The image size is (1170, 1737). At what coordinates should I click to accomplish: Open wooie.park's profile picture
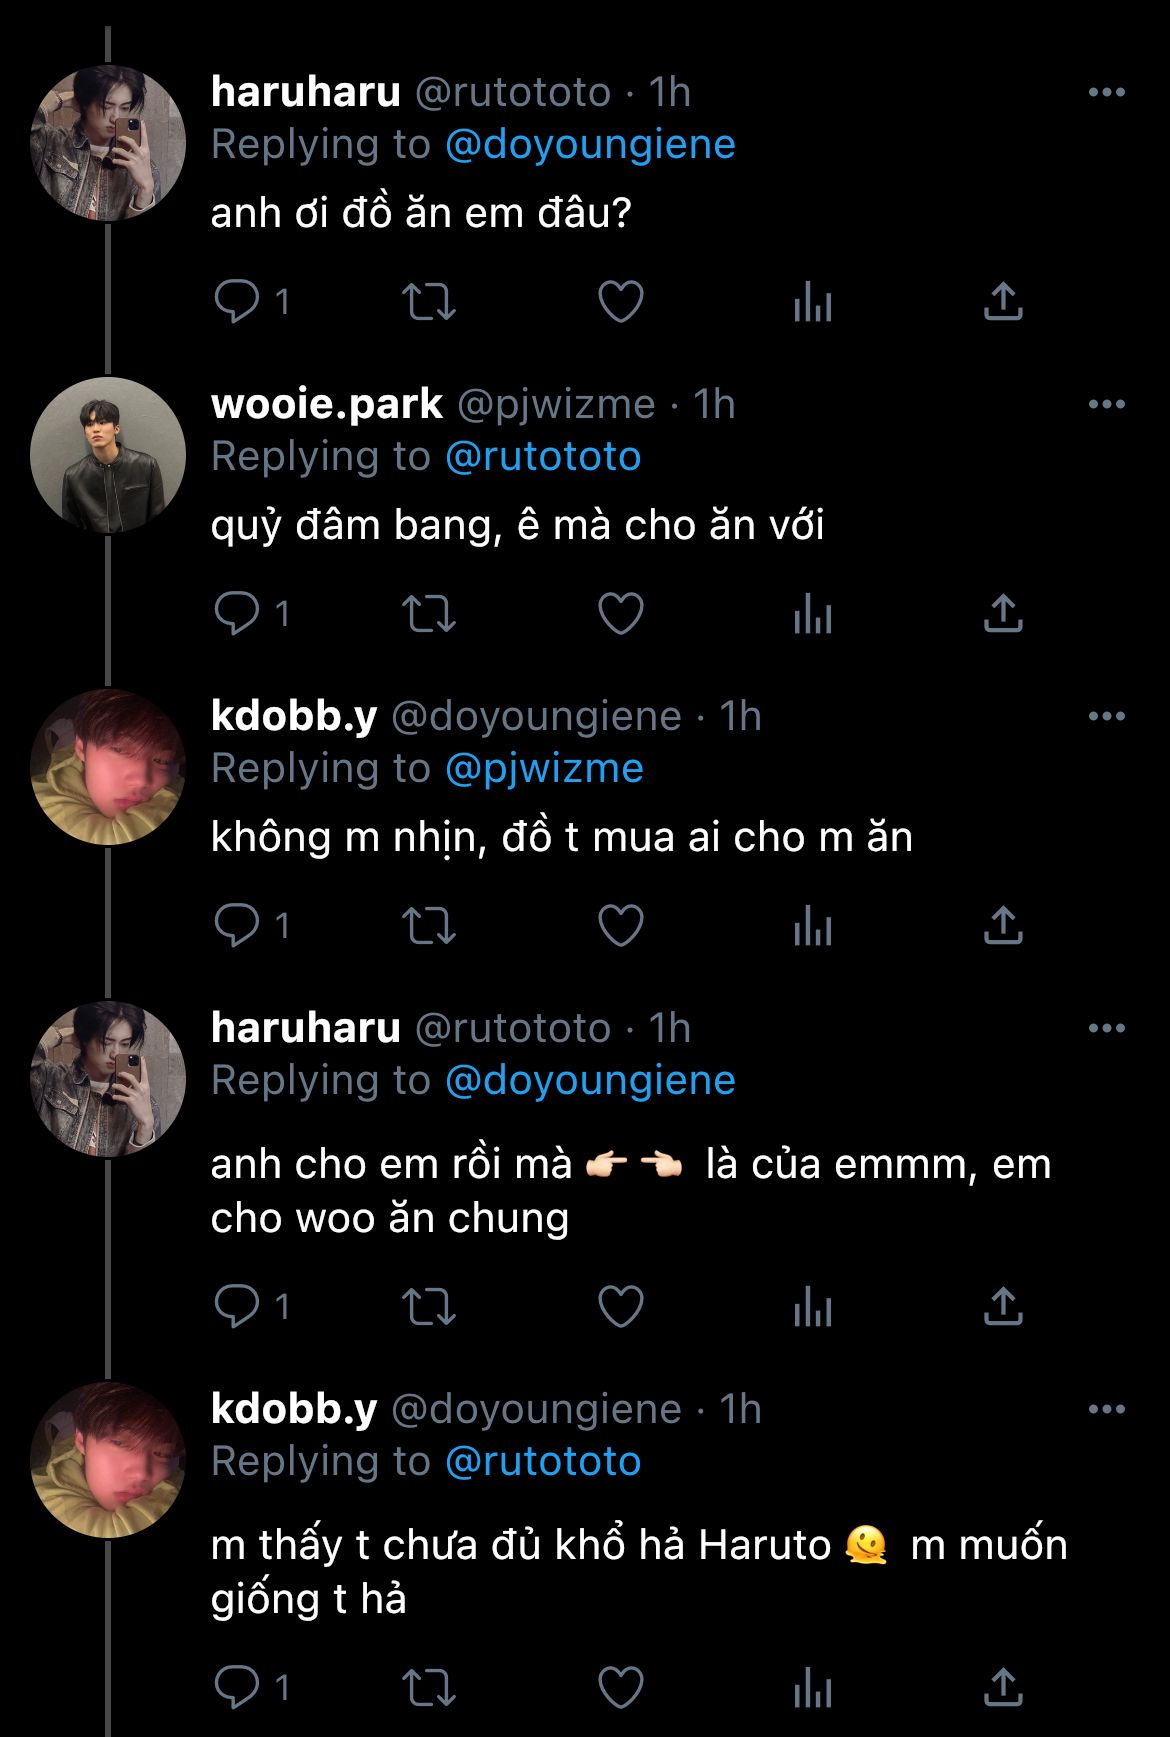(108, 455)
